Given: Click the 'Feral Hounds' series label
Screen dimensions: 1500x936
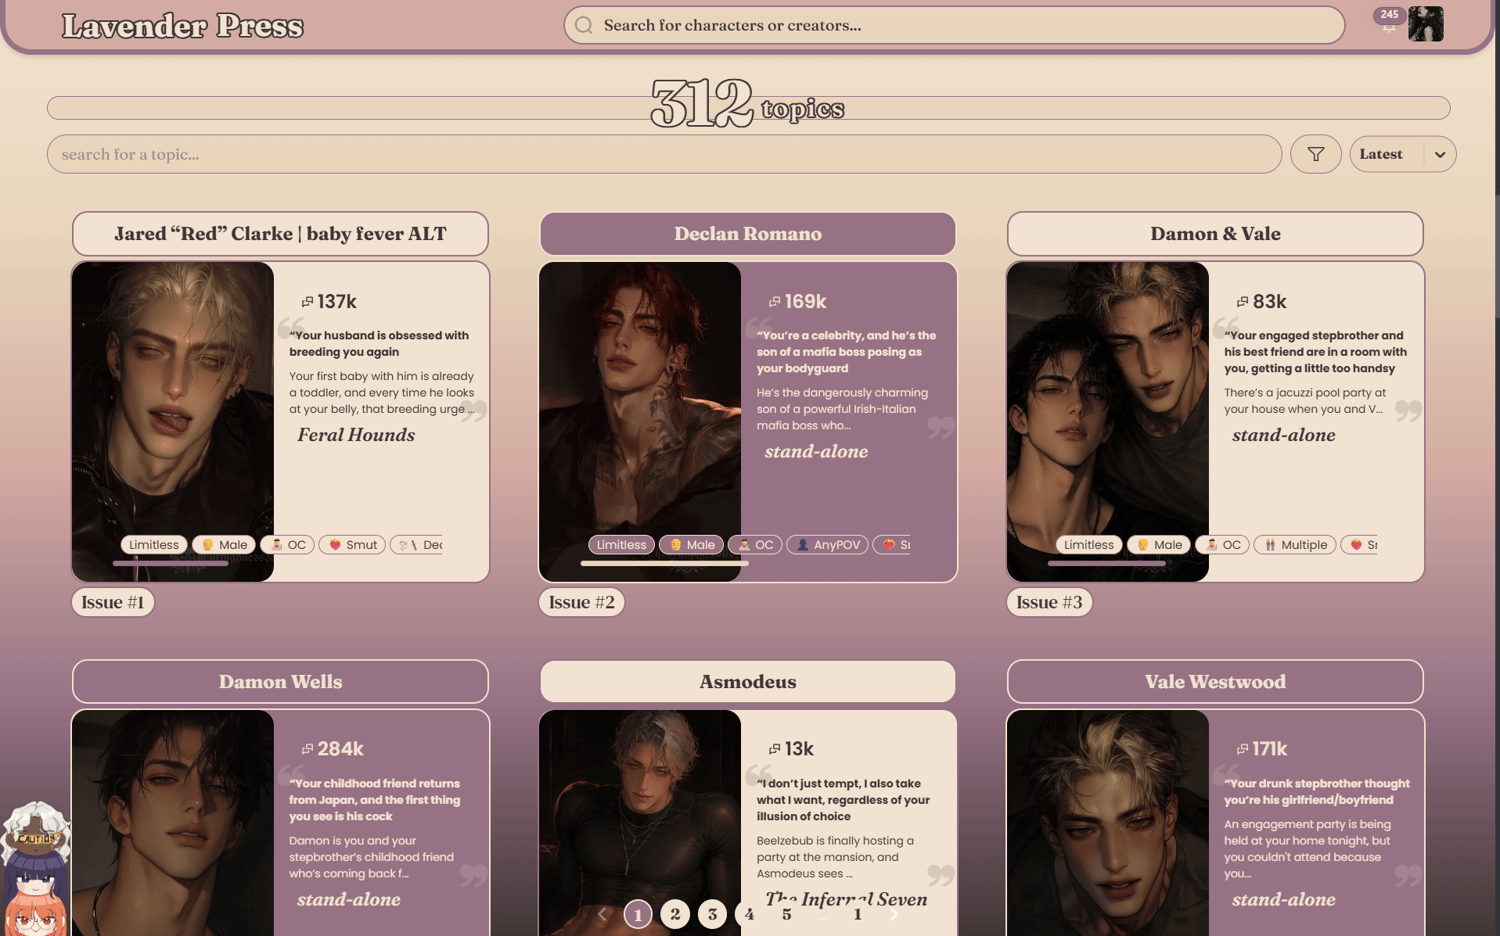Looking at the screenshot, I should coord(356,435).
